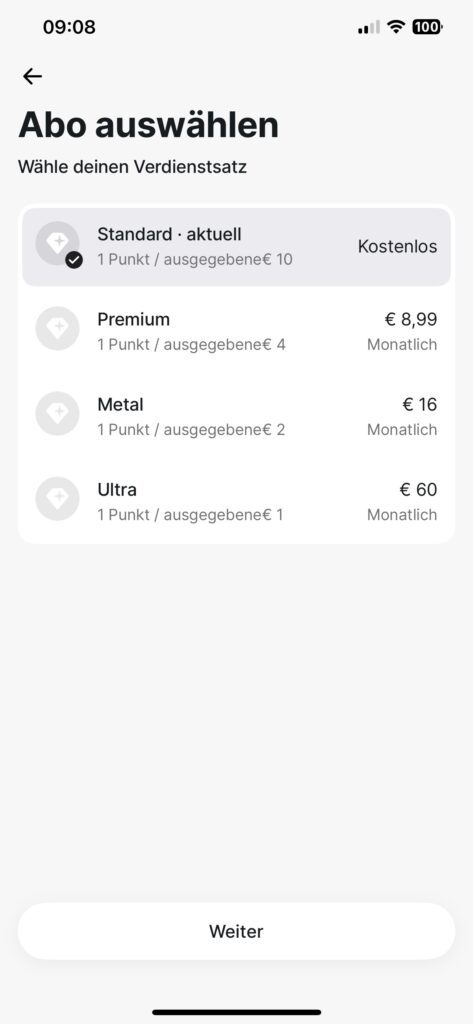Tap the Ultra plan diamond icon
Image resolution: width=473 pixels, height=1024 pixels.
coord(57,498)
